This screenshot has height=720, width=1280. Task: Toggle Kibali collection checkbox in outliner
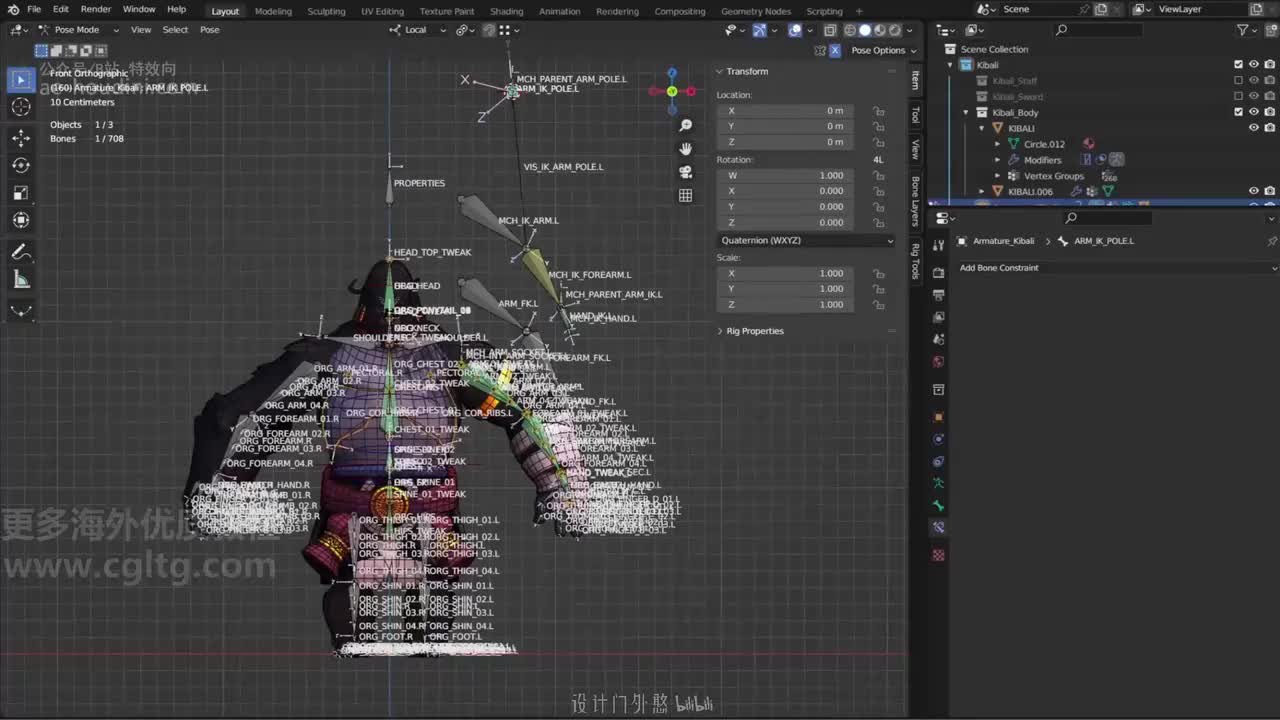click(1238, 65)
